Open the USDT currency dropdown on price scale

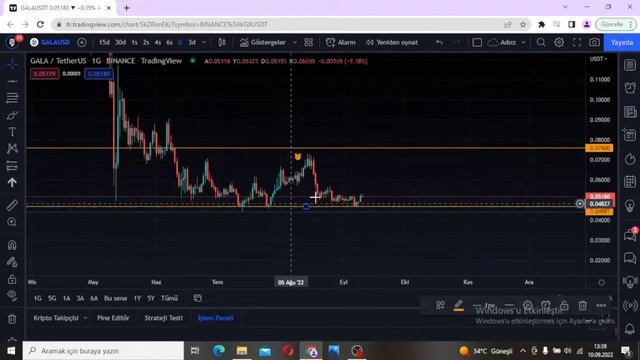(598, 59)
